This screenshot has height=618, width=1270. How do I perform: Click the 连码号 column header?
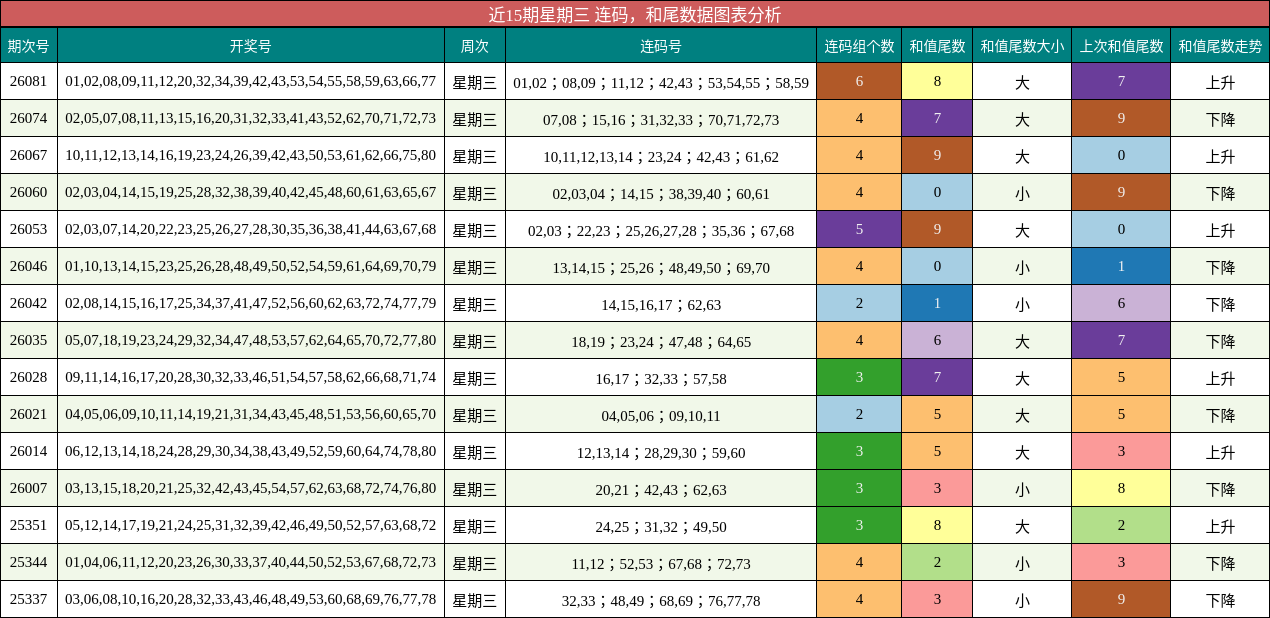tap(660, 45)
